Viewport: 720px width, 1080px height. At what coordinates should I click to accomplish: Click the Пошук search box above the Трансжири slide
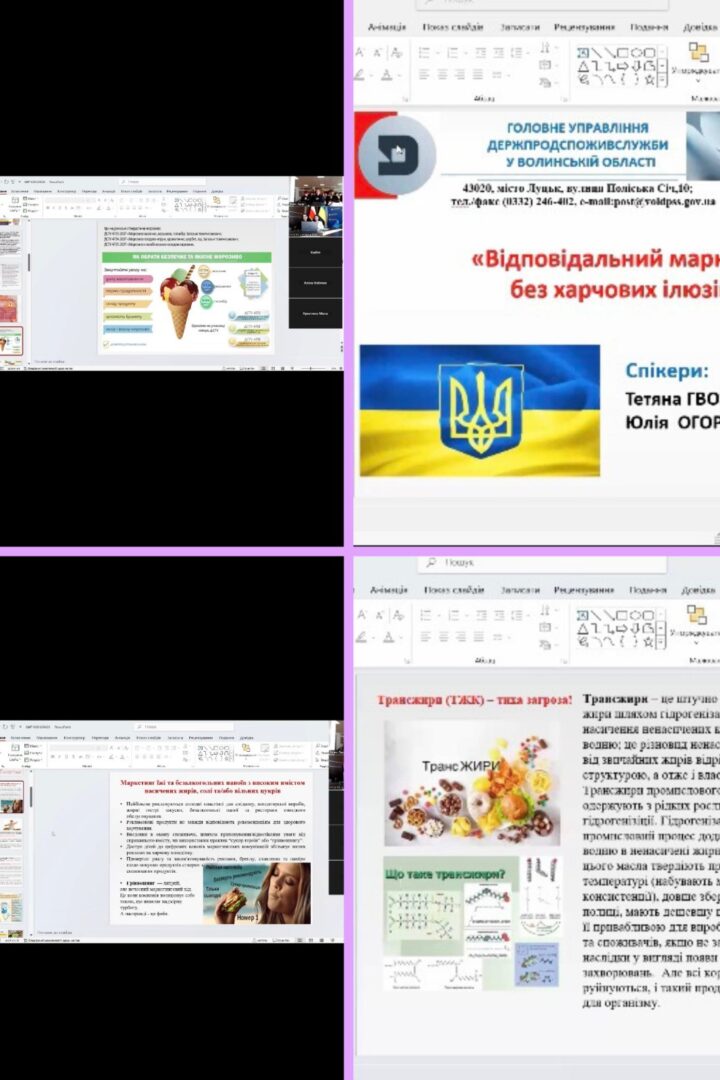[x=542, y=563]
